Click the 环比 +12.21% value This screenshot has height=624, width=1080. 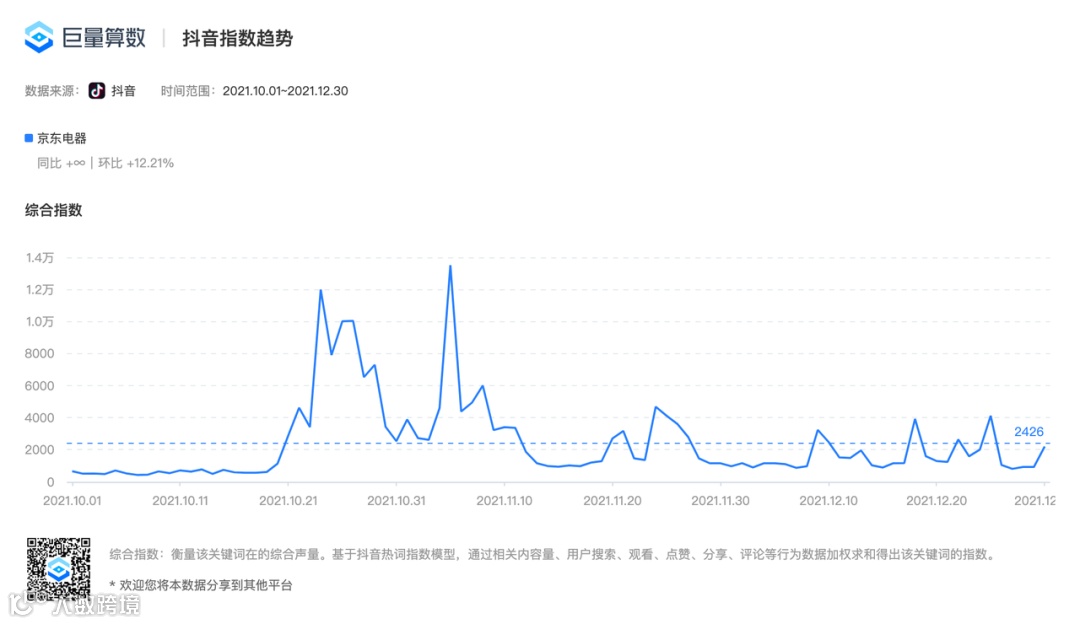[136, 163]
